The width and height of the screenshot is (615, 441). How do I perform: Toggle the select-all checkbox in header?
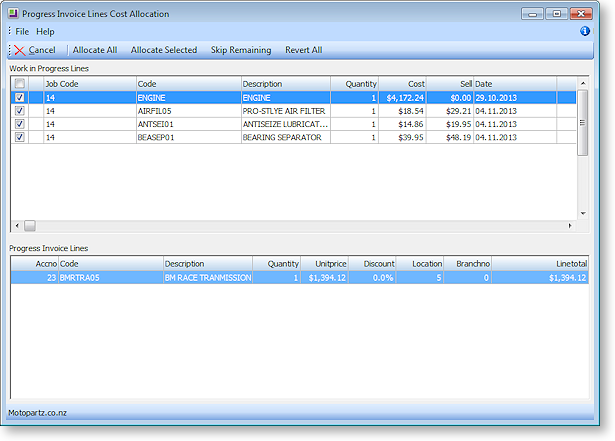[19, 84]
